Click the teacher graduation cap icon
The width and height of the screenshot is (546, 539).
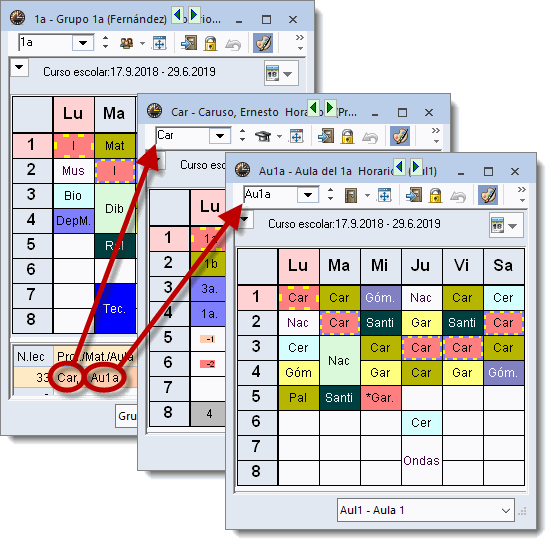coord(263,136)
